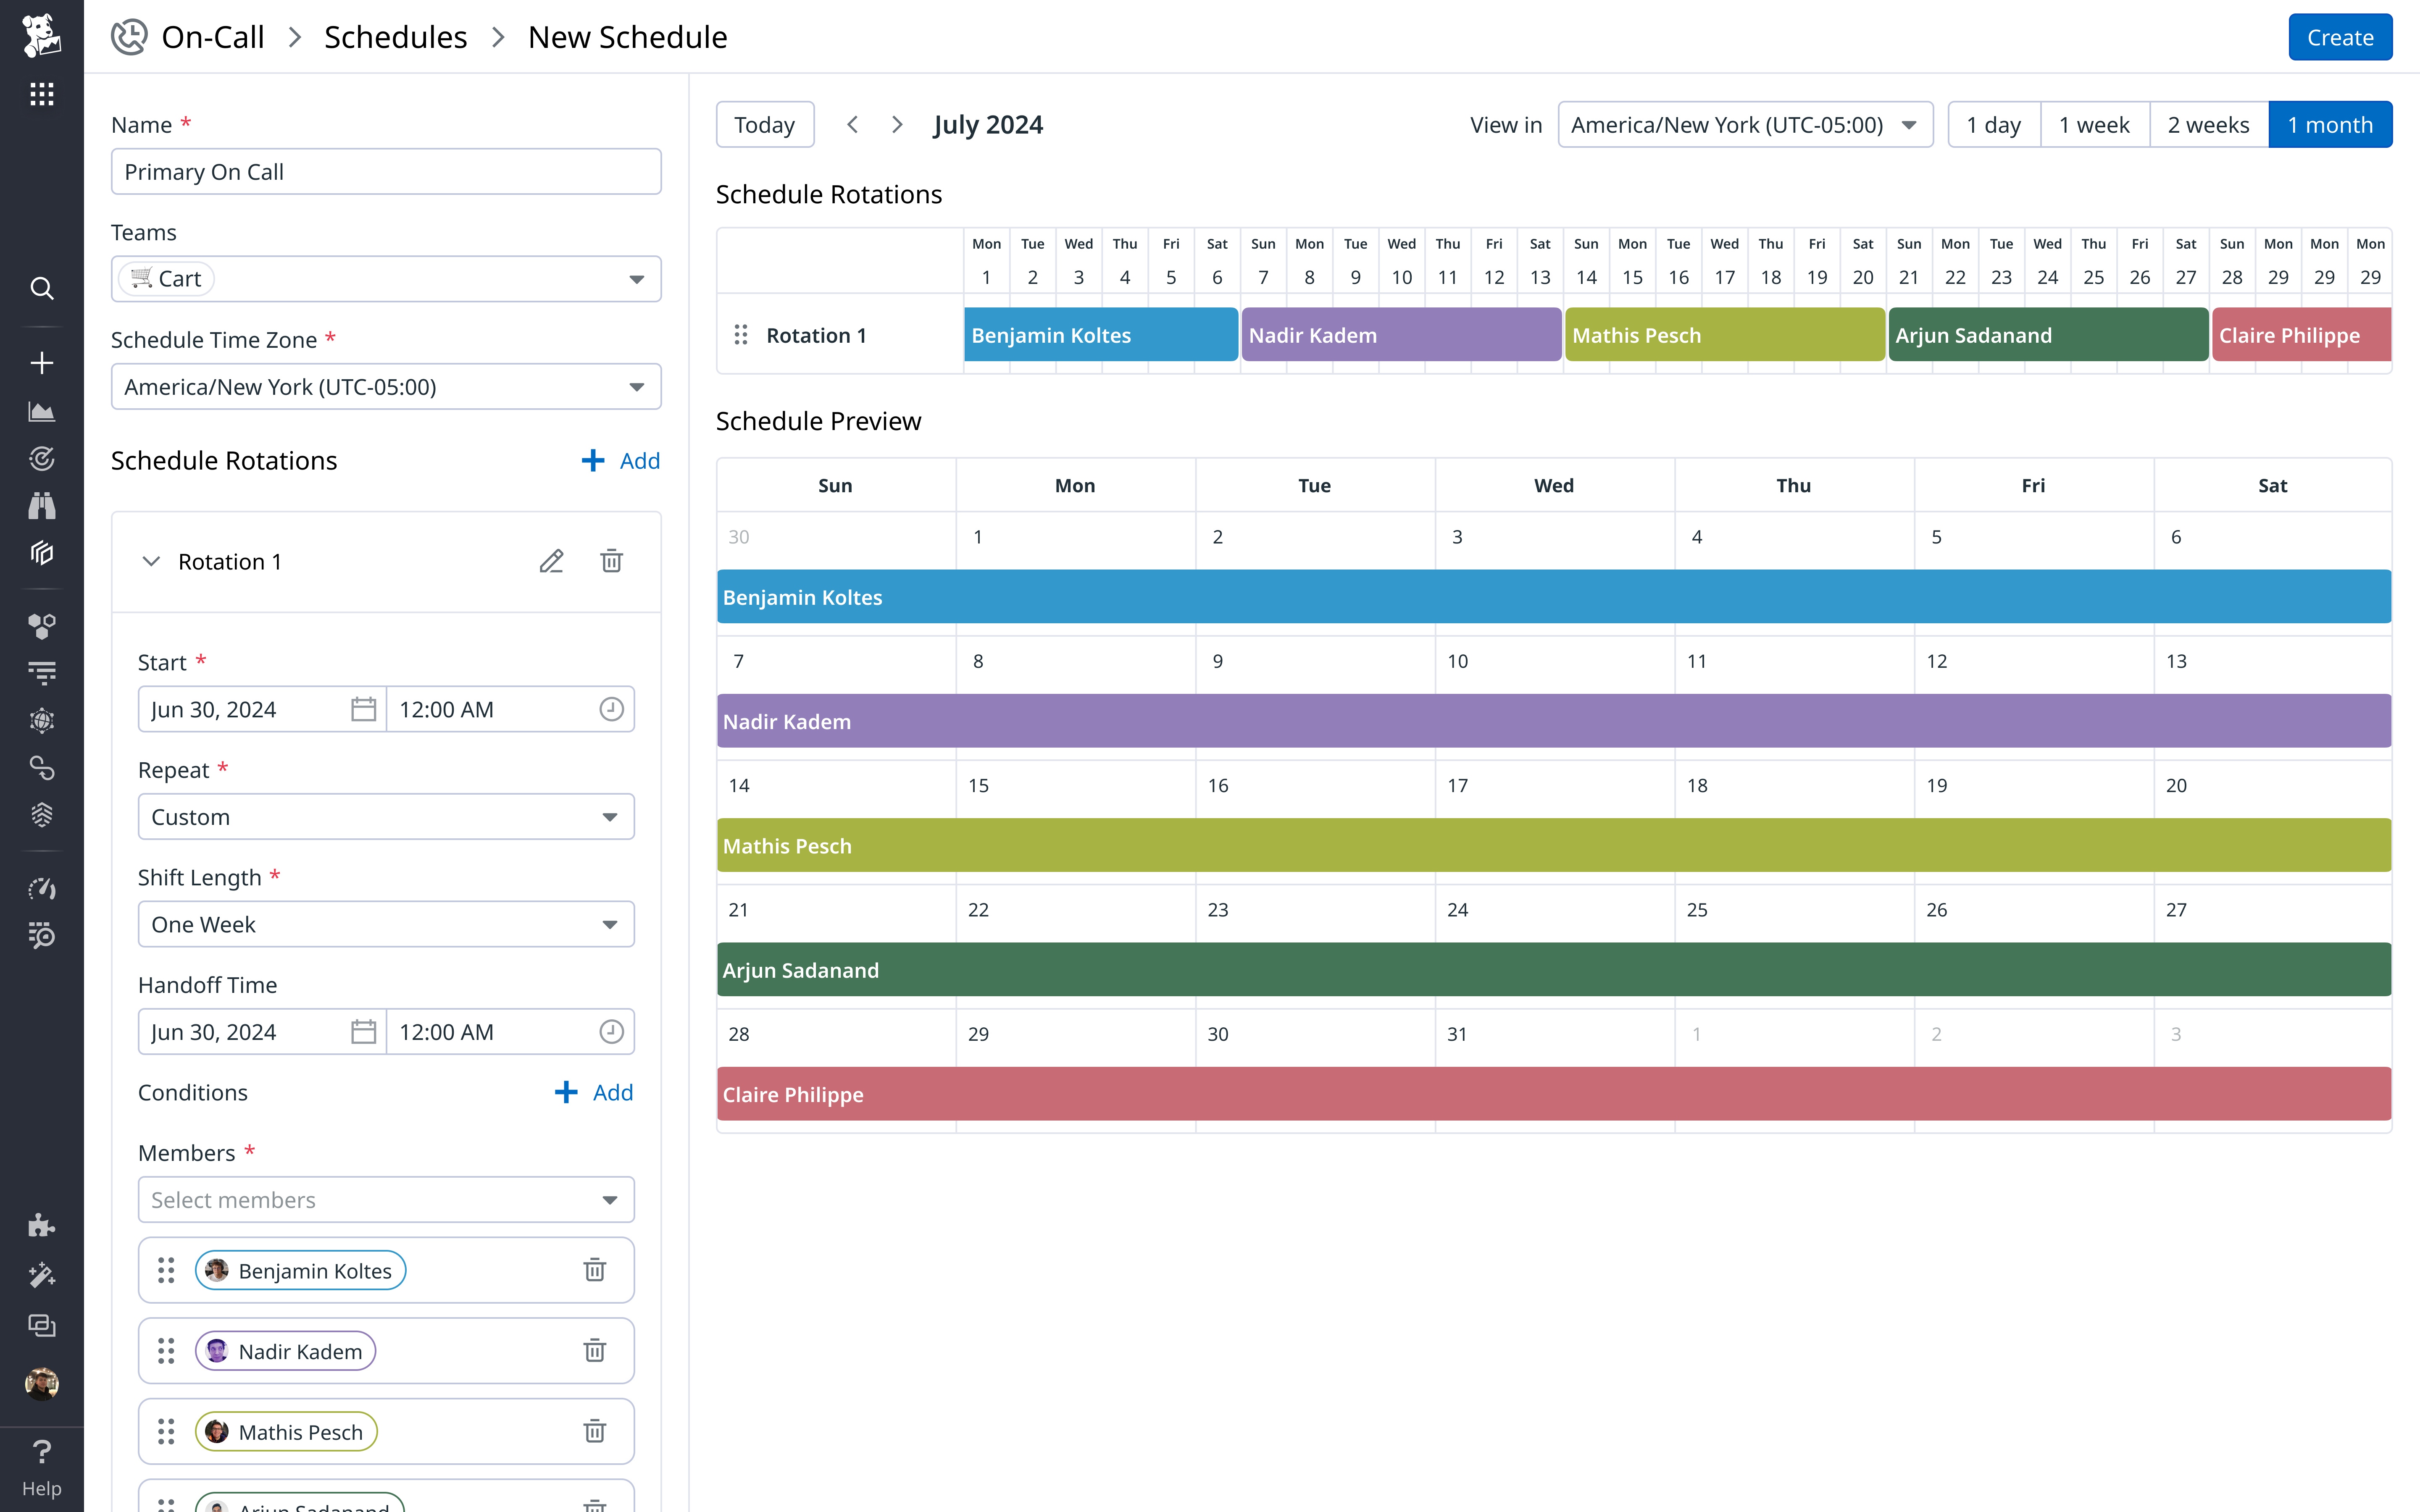The image size is (2420, 1512).
Task: Navigate to Schedules breadcrumb
Action: click(395, 37)
